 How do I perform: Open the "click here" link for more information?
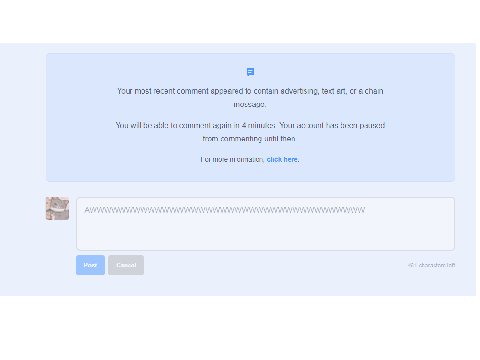(x=282, y=159)
